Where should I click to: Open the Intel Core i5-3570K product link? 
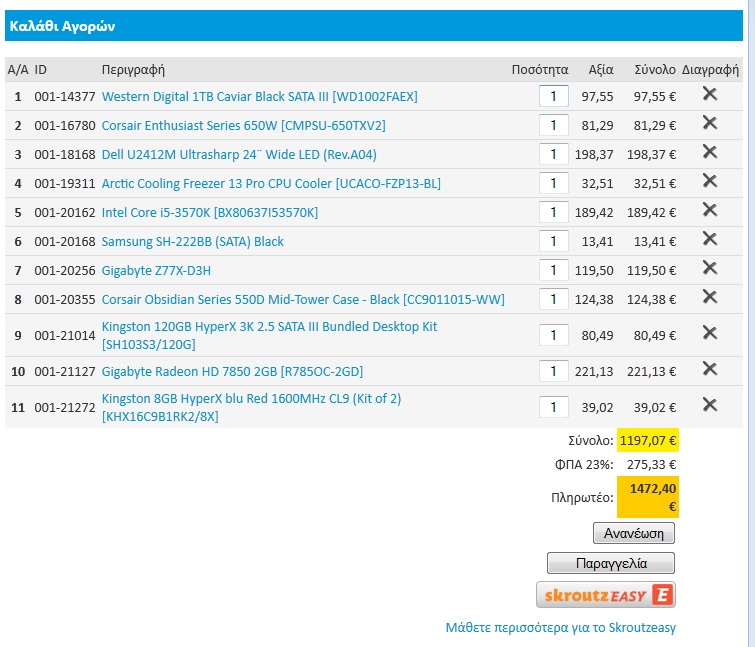tap(210, 212)
